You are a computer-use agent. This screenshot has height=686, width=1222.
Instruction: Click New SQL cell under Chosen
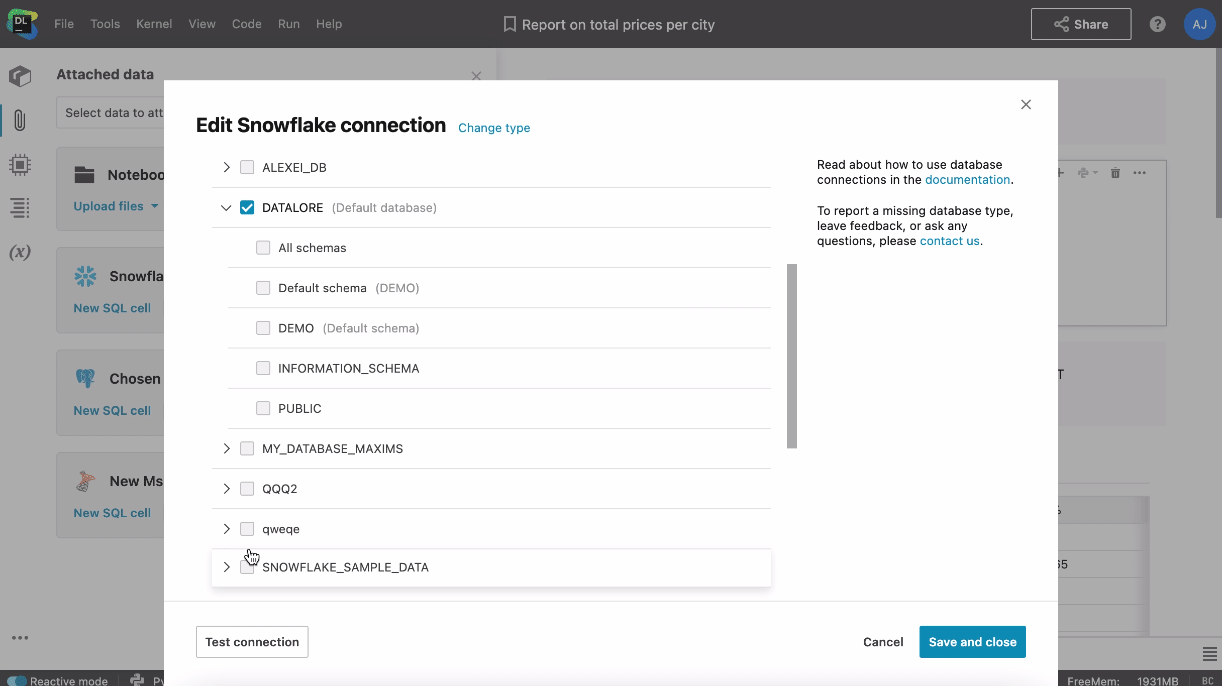click(x=112, y=410)
